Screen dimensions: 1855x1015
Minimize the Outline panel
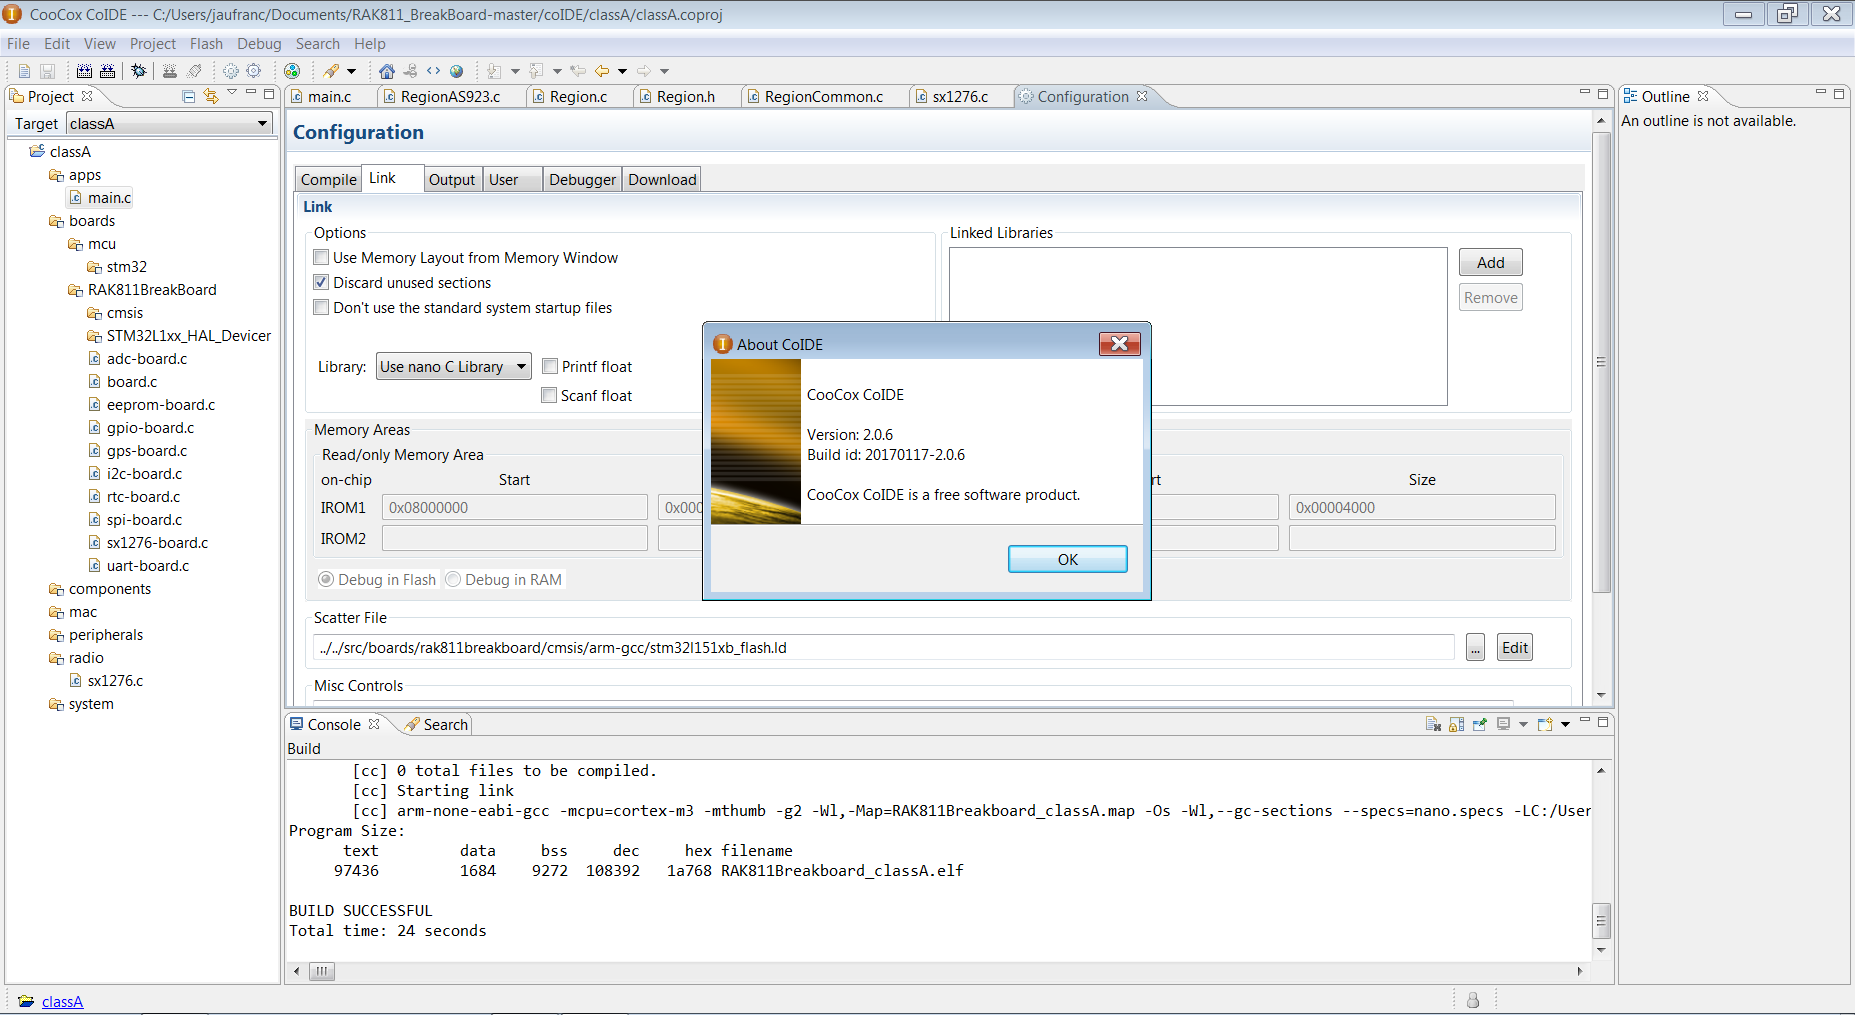(x=1821, y=93)
